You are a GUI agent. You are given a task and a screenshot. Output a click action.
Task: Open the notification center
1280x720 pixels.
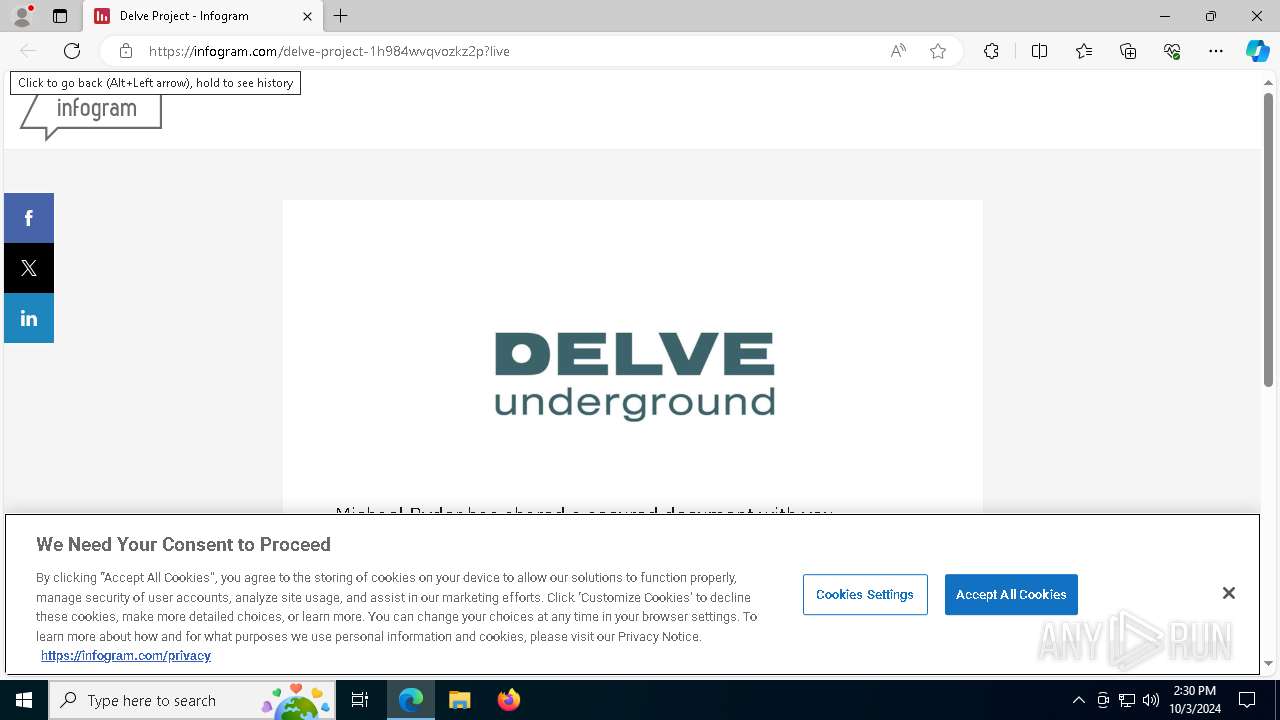pyautogui.click(x=1247, y=700)
